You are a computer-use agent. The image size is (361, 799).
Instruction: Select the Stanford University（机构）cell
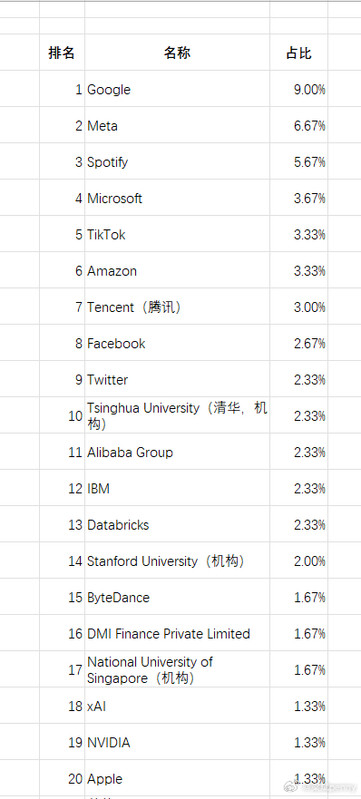pos(177,561)
